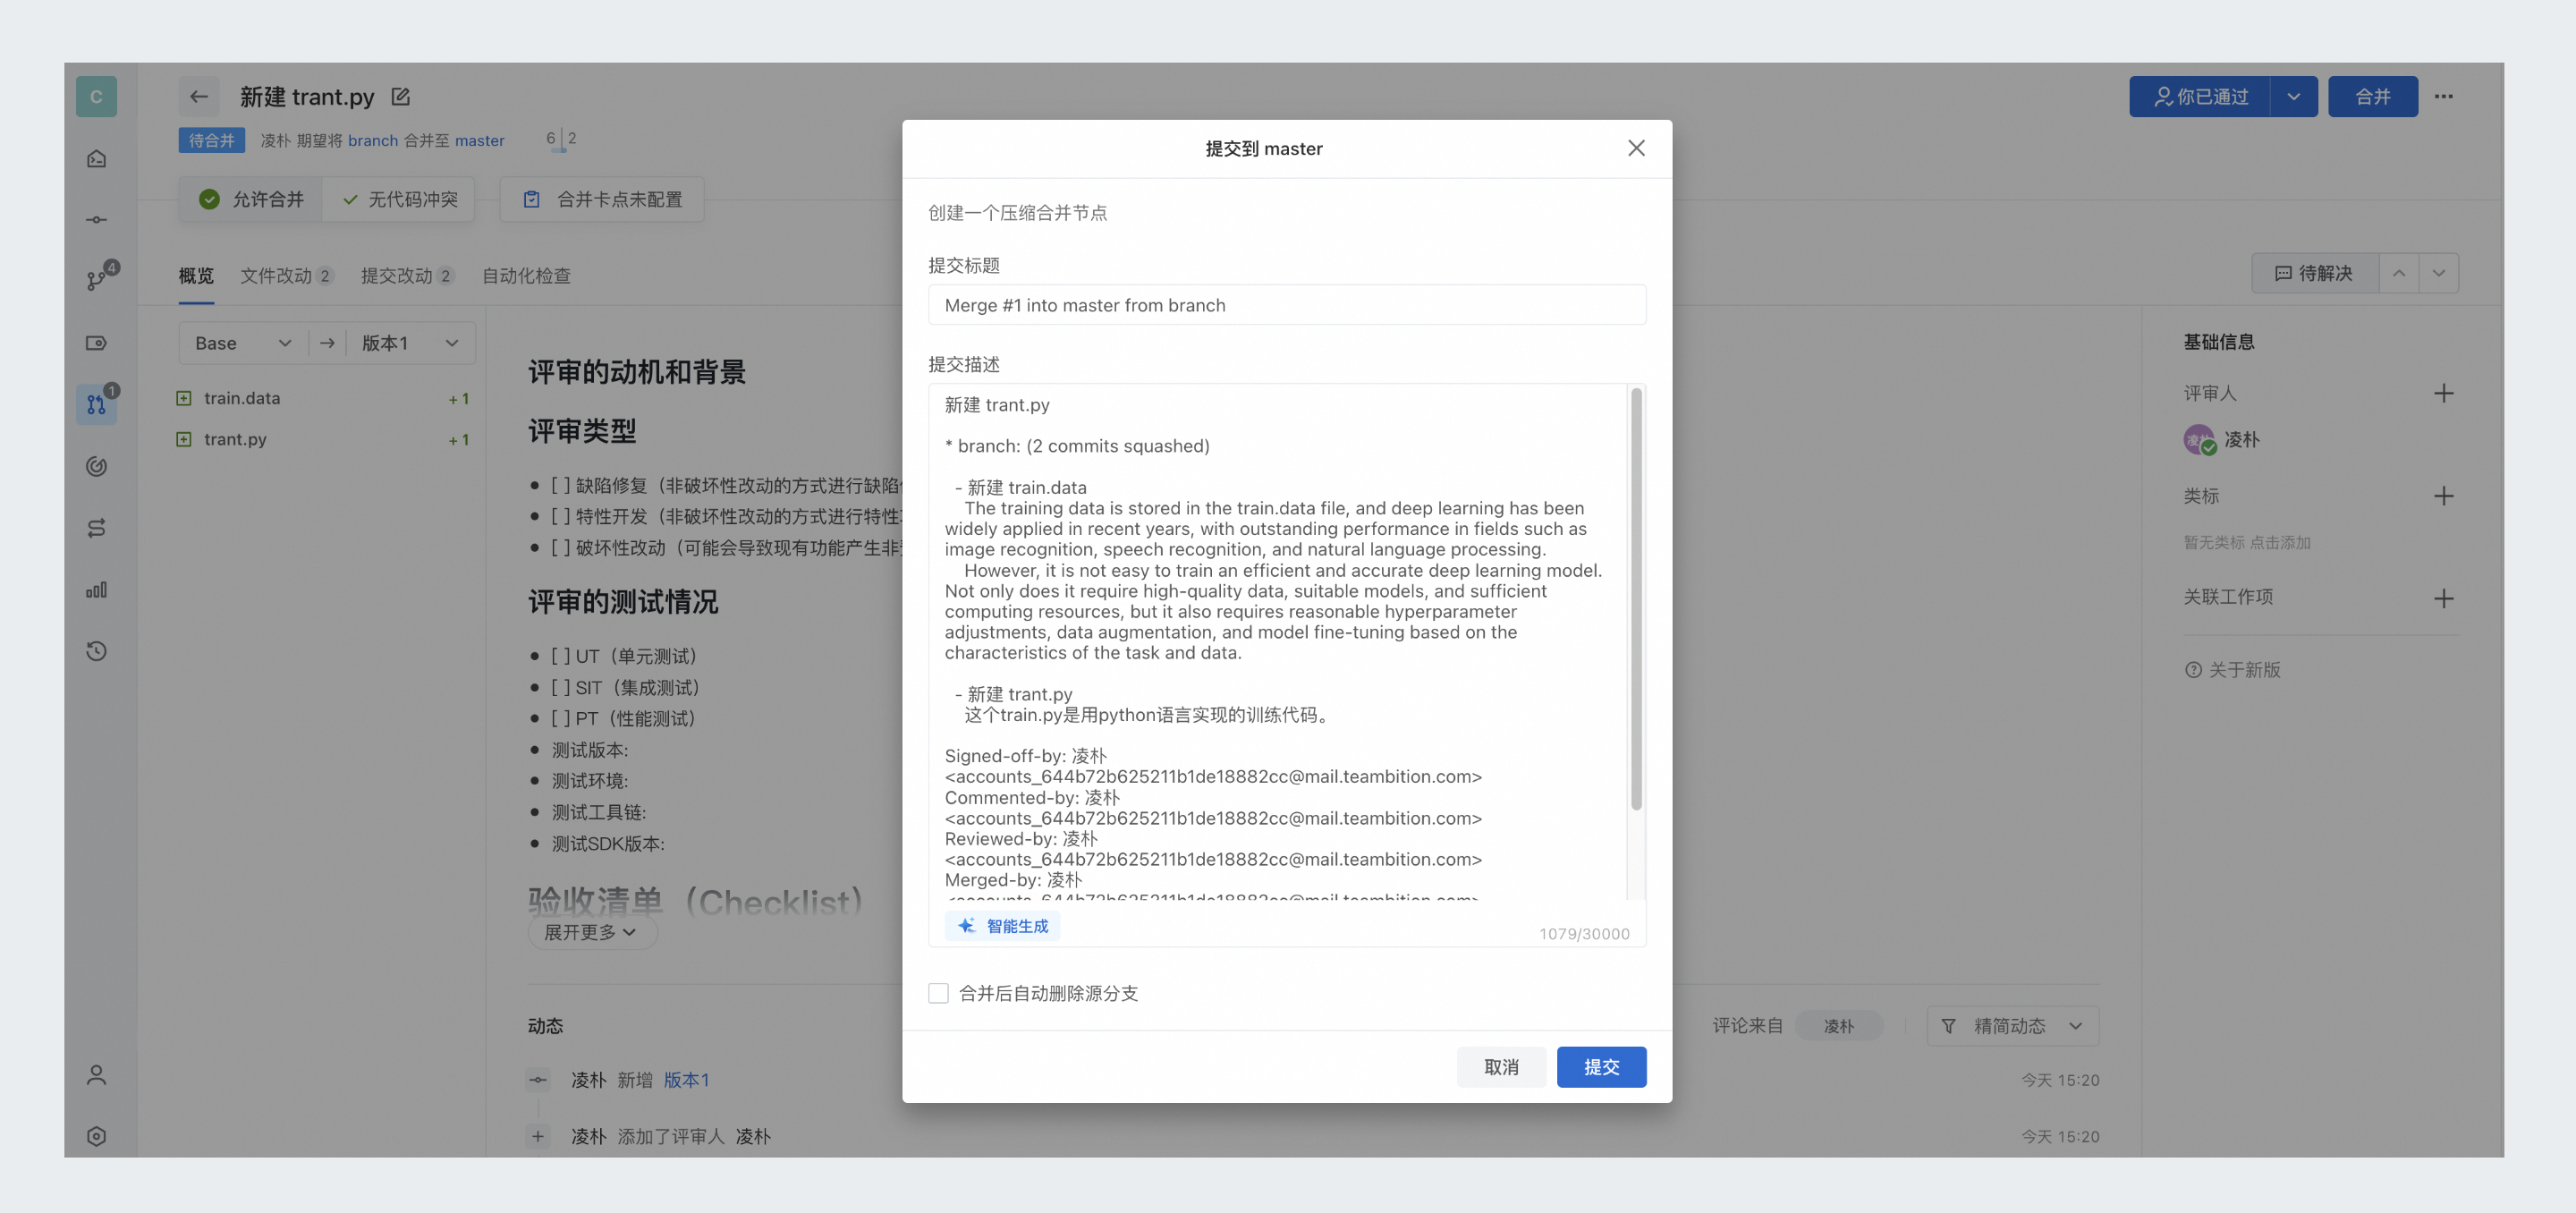
Task: Open the history clock icon in sidebar
Action: [x=96, y=651]
